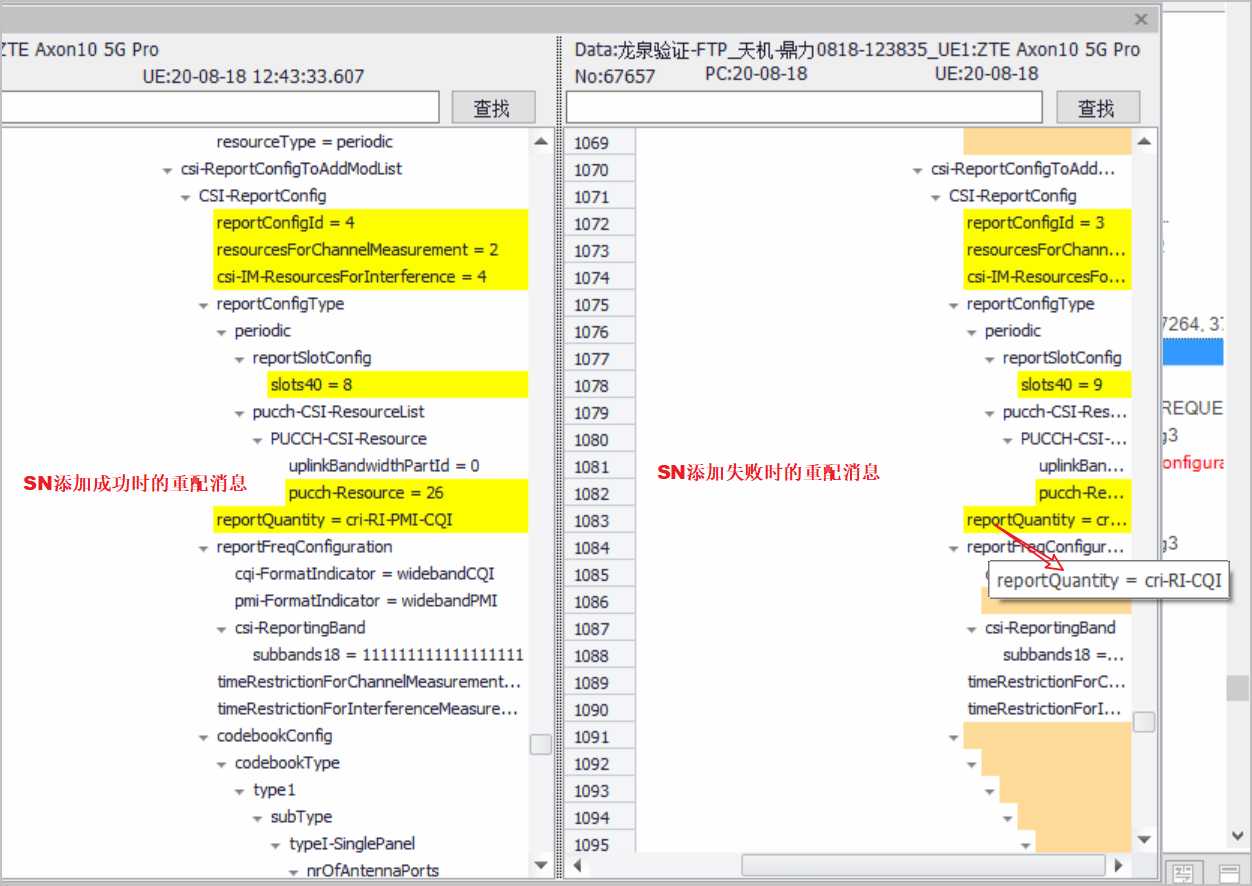Click right pane scroll up arrow

pyautogui.click(x=1143, y=142)
